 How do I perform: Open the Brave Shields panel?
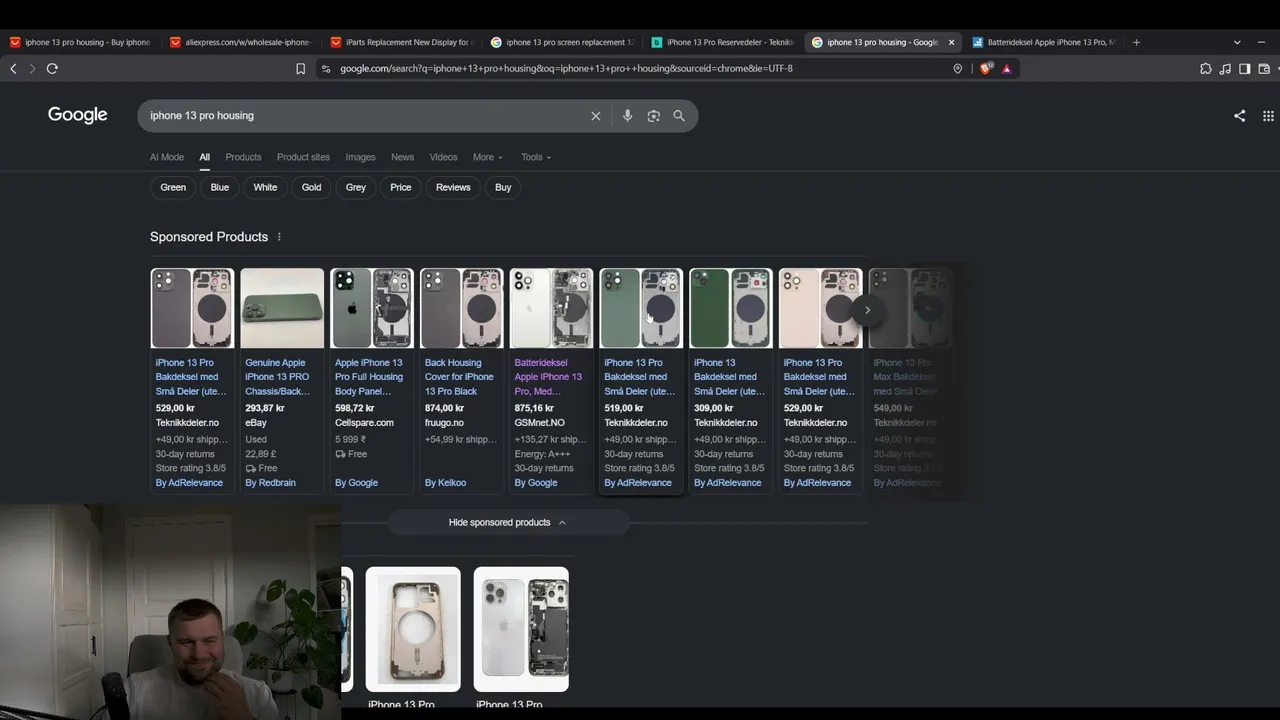click(x=986, y=69)
